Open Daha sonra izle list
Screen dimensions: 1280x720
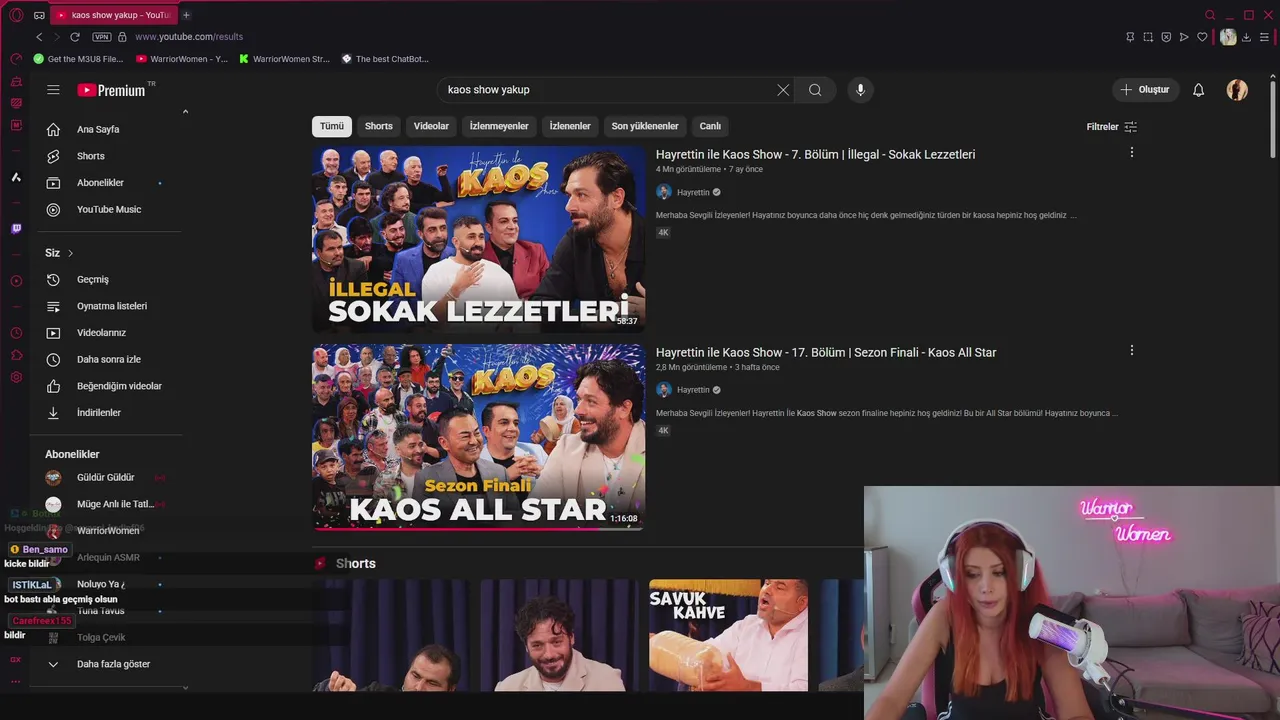pos(107,359)
